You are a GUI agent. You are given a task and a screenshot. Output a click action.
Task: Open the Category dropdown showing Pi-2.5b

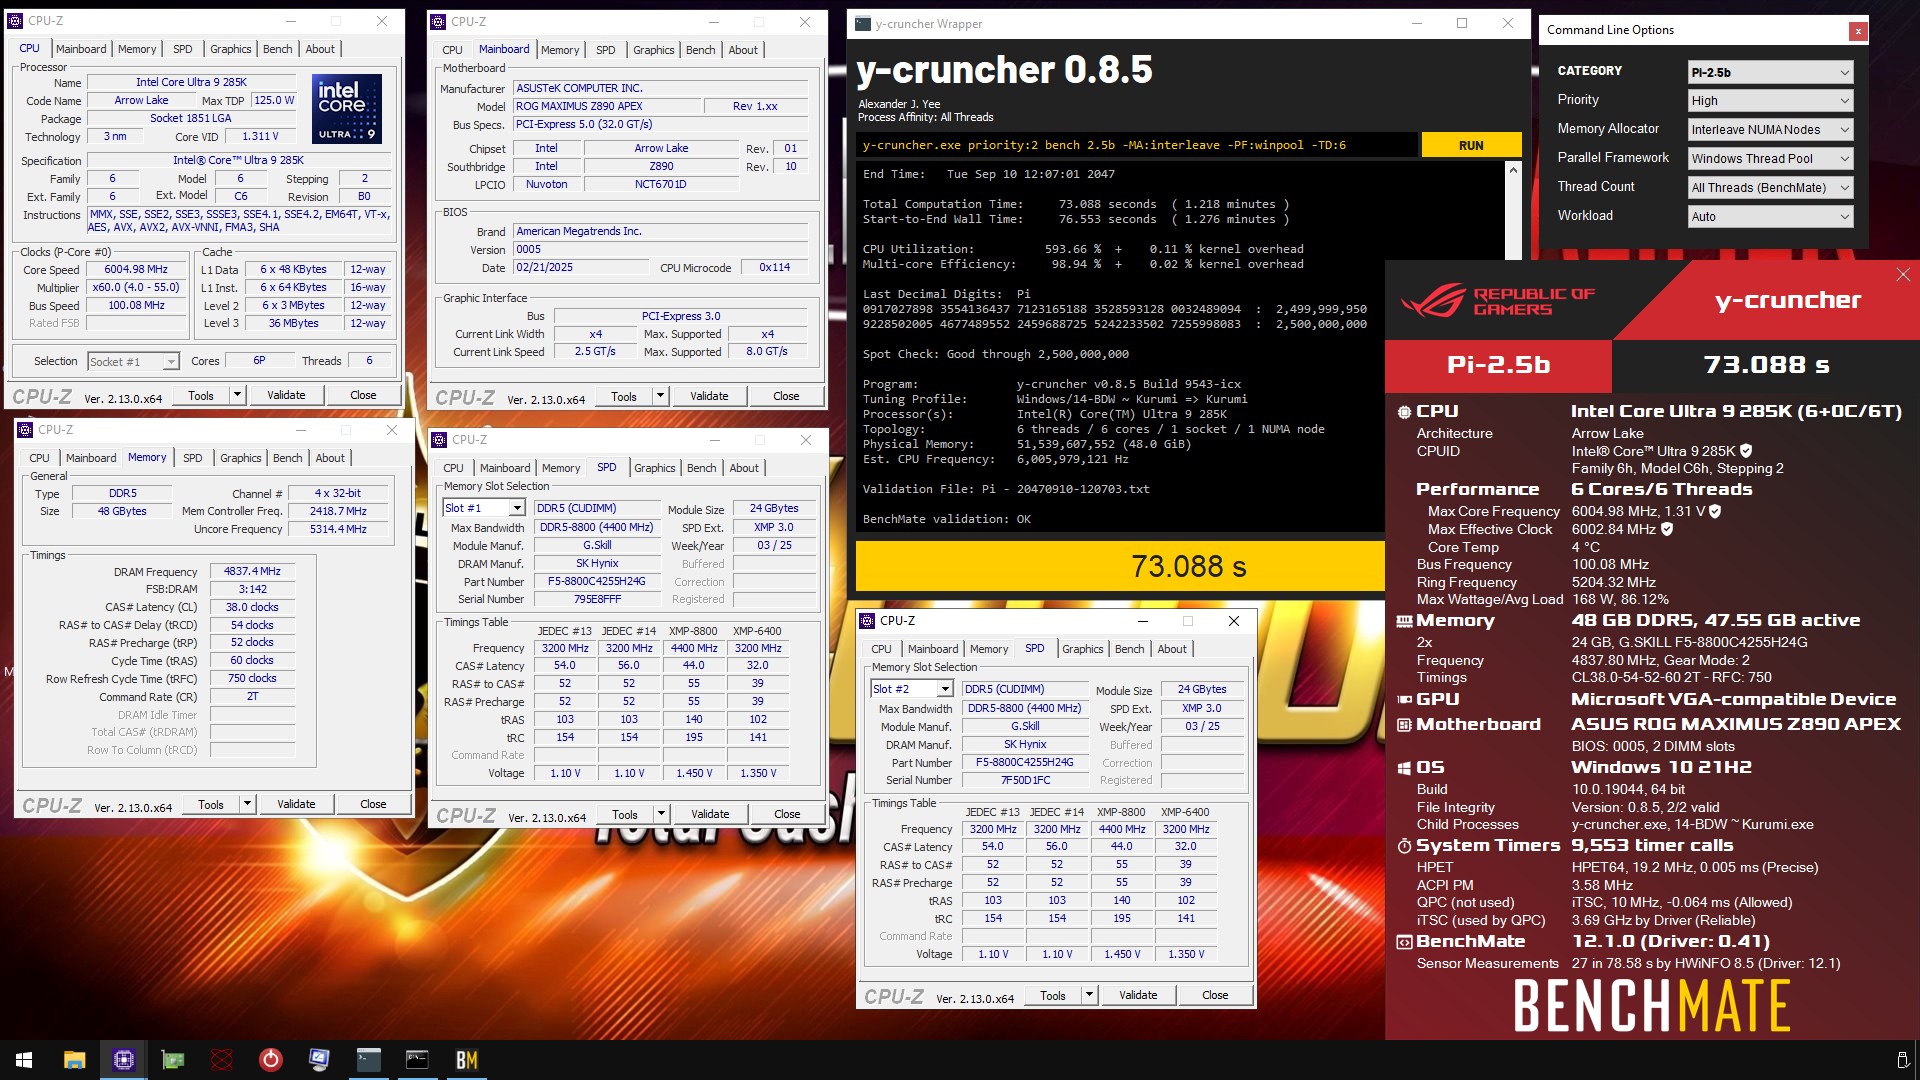point(1770,72)
